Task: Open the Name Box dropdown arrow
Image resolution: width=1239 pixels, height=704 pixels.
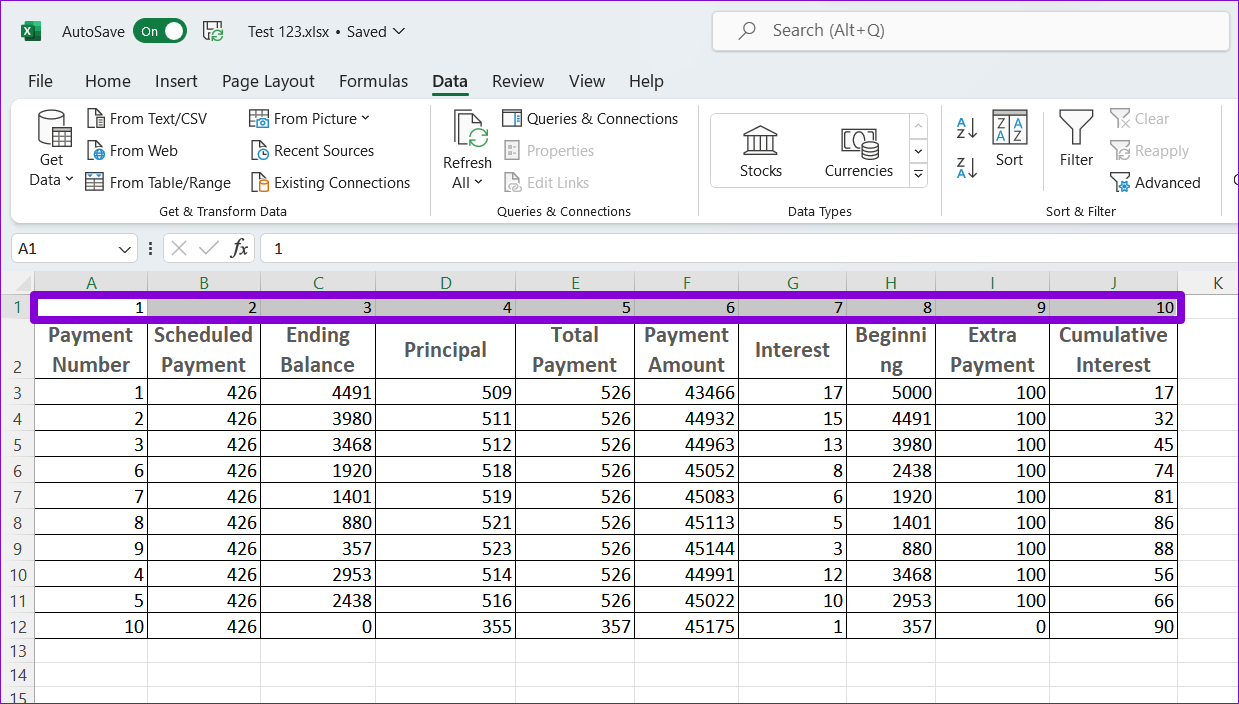Action: (126, 249)
